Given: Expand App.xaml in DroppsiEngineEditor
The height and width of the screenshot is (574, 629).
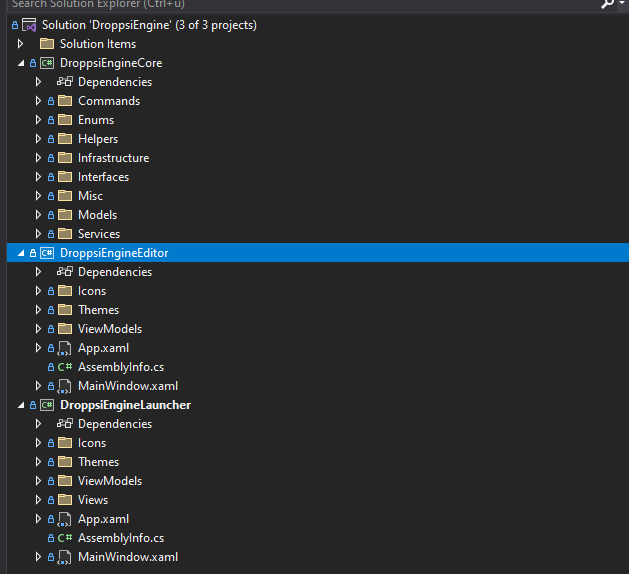Looking at the screenshot, I should click(38, 347).
